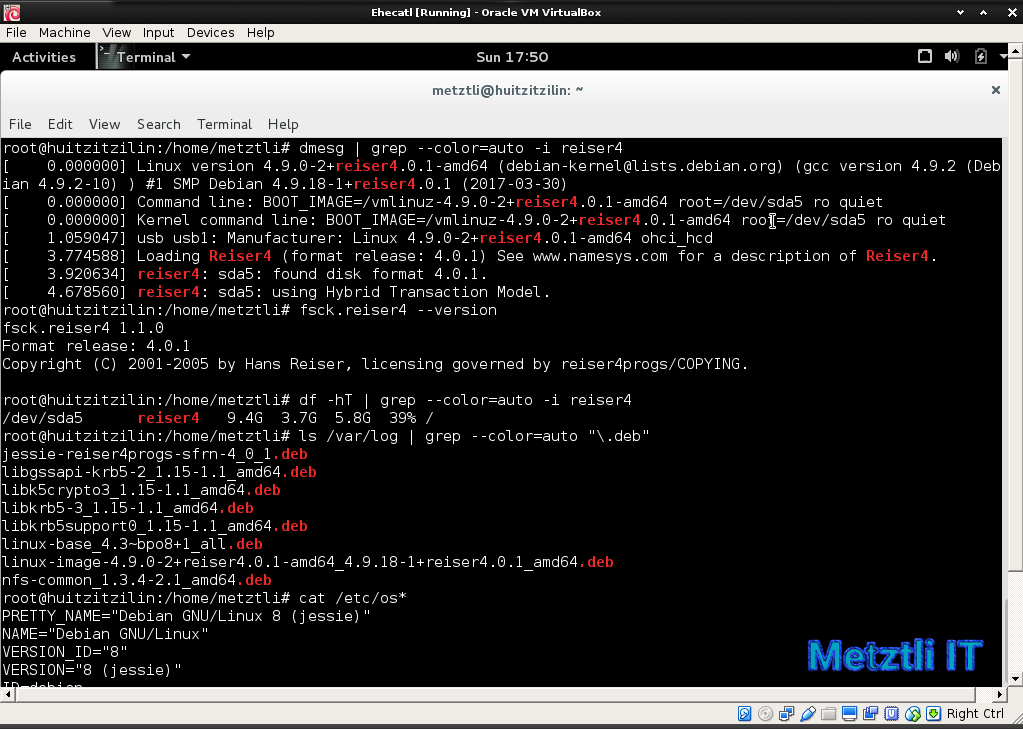Screen dimensions: 1023x729
Task: Close the metztli@huitzitzilin terminal window
Action: coord(996,90)
